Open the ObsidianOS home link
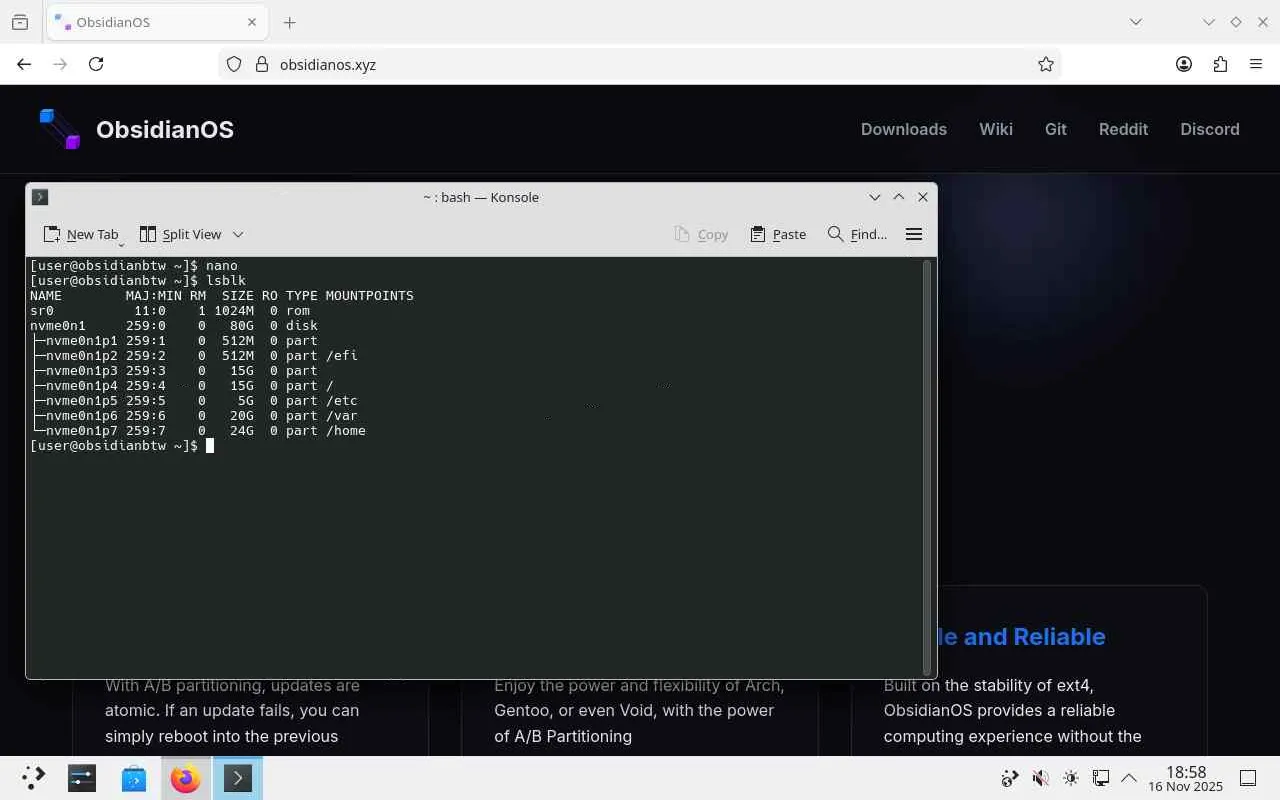 [x=165, y=129]
